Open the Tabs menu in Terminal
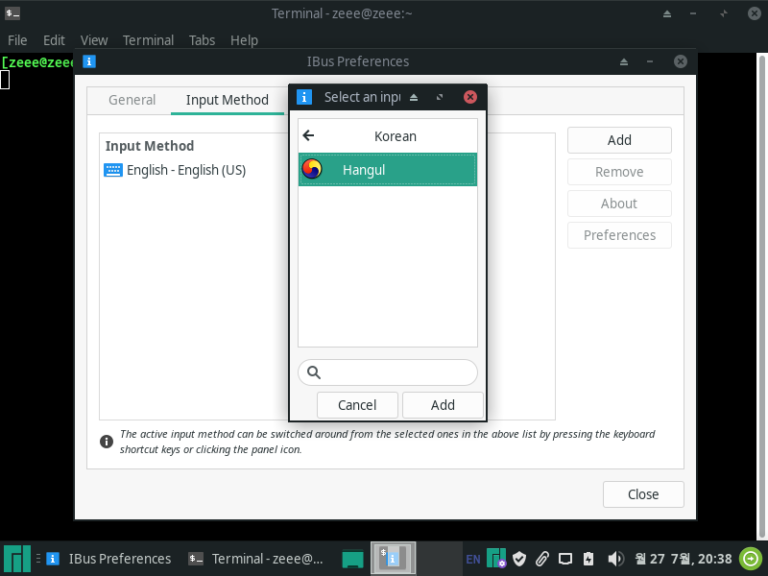Viewport: 768px width, 576px height. 202,40
